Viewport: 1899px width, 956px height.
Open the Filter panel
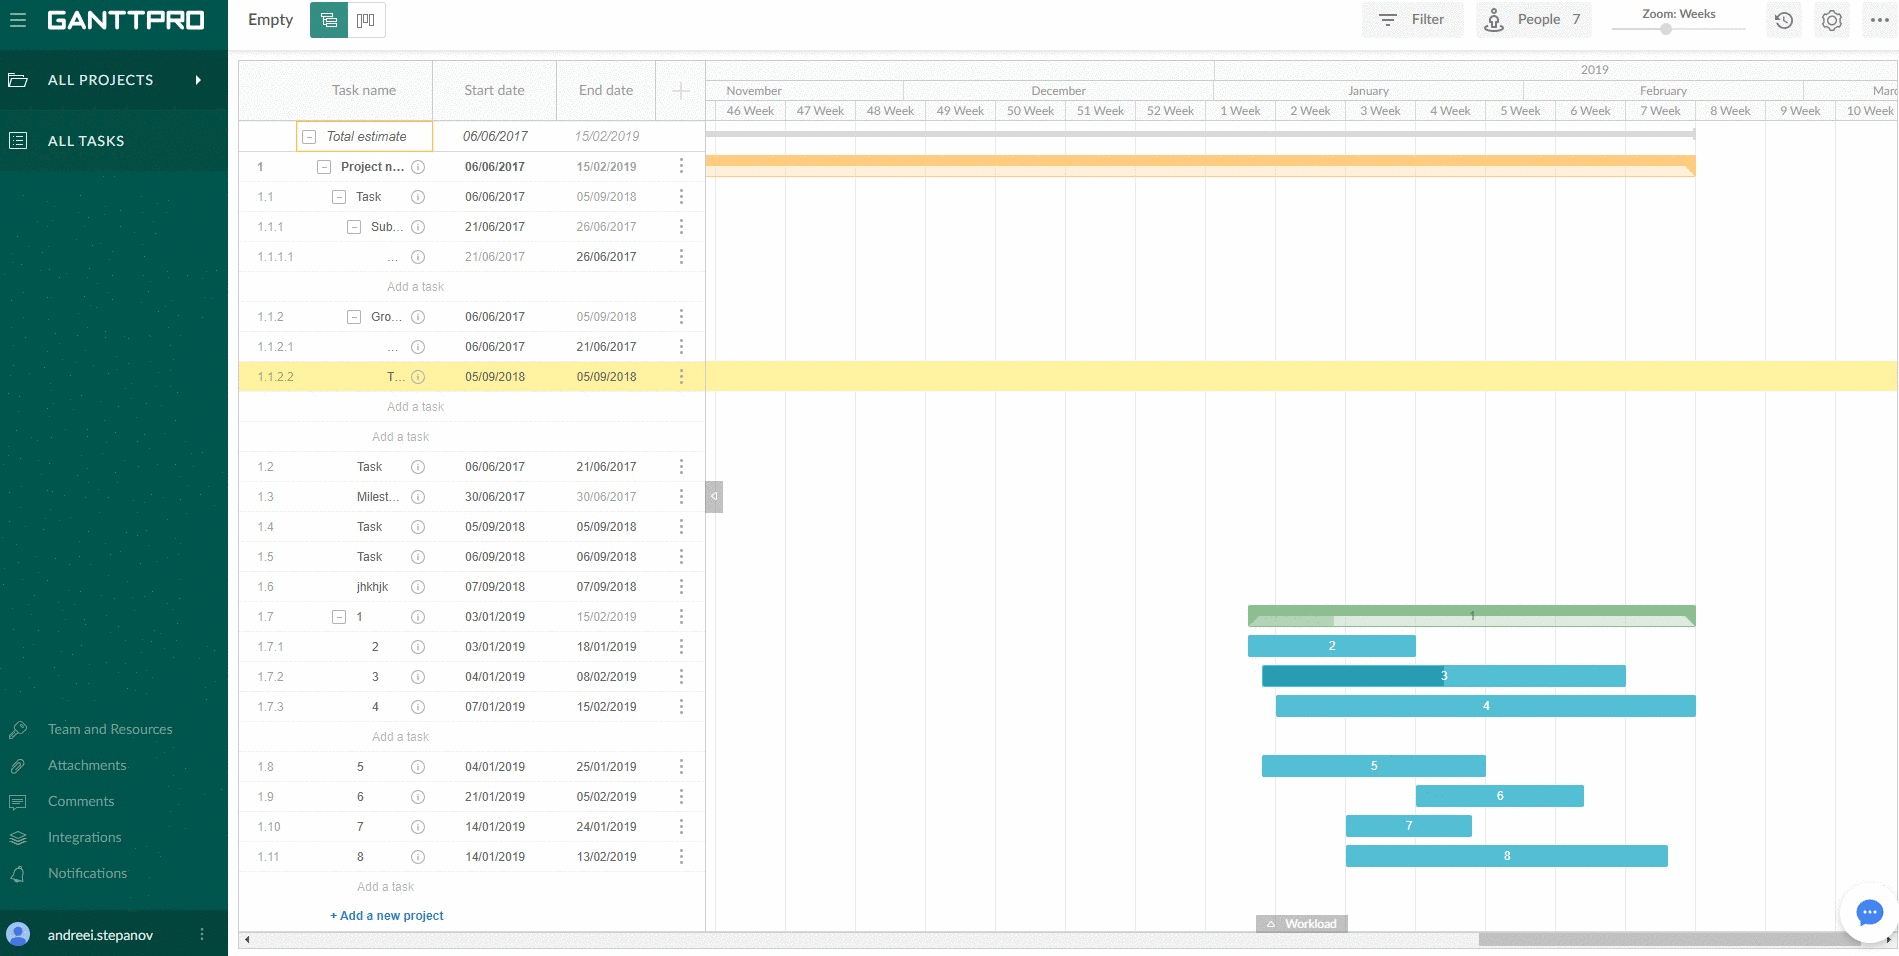[x=1412, y=19]
